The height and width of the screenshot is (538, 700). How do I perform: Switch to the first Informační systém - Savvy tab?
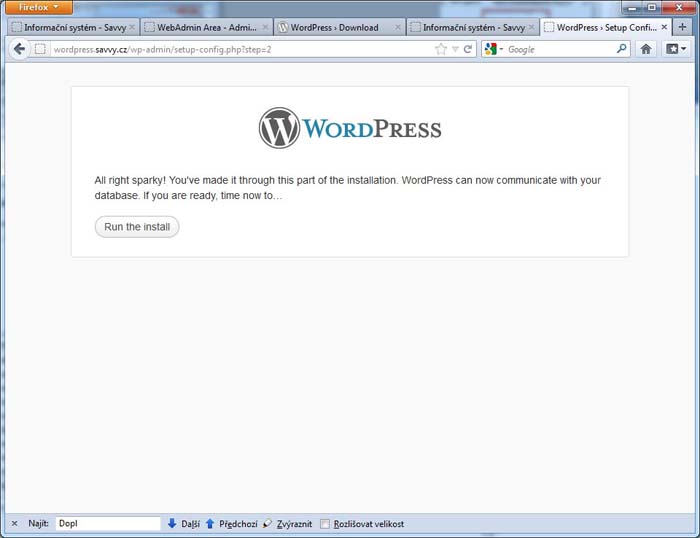point(73,28)
